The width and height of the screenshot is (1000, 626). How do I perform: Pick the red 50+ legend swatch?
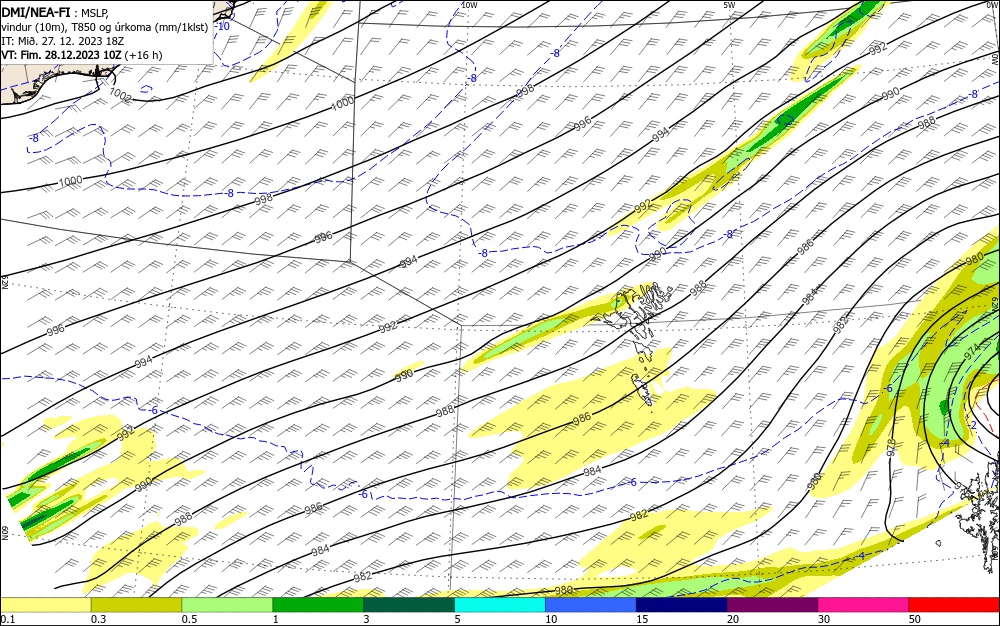pyautogui.click(x=954, y=605)
